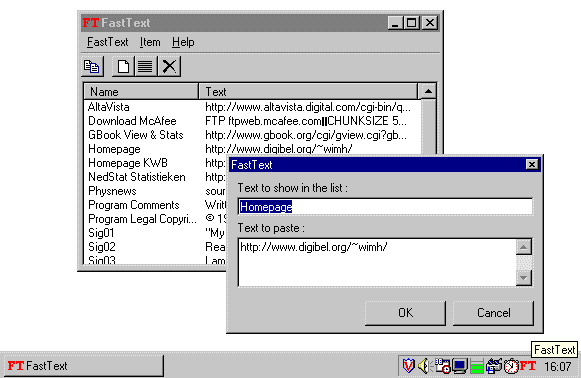This screenshot has width=581, height=378.
Task: Open the Item menu
Action: (x=150, y=42)
